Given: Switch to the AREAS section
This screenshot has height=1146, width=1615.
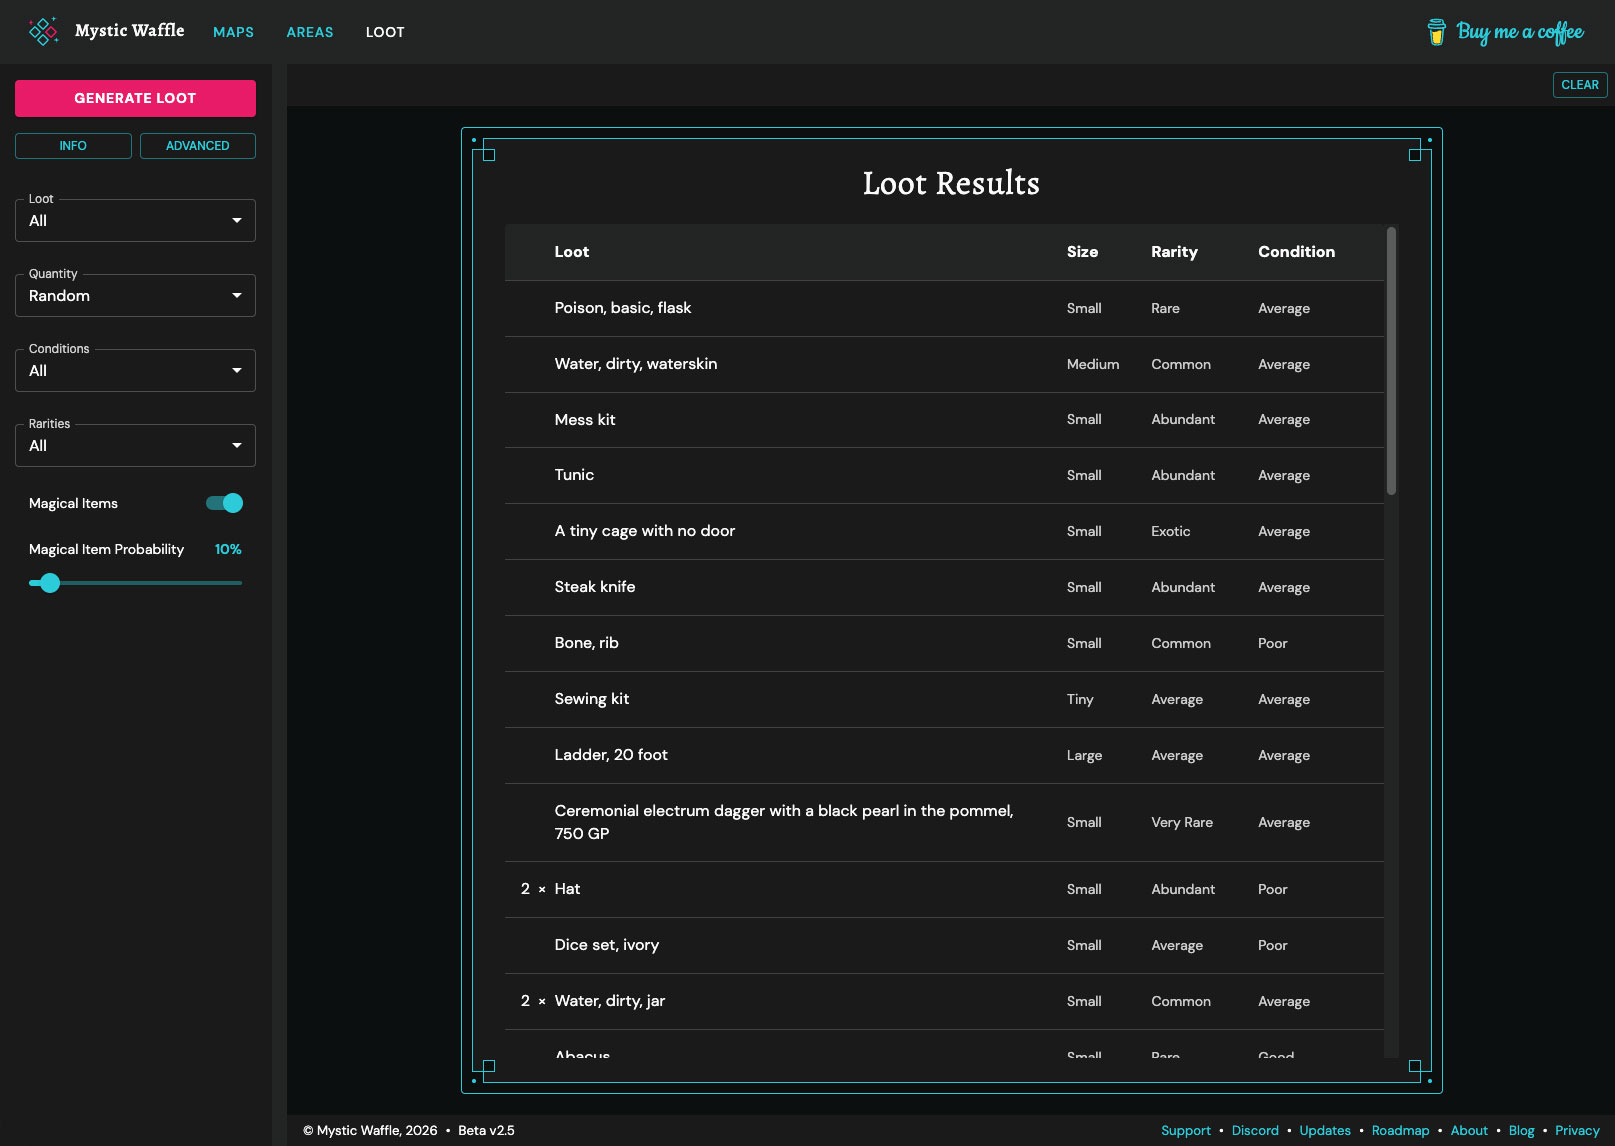Looking at the screenshot, I should click(310, 31).
